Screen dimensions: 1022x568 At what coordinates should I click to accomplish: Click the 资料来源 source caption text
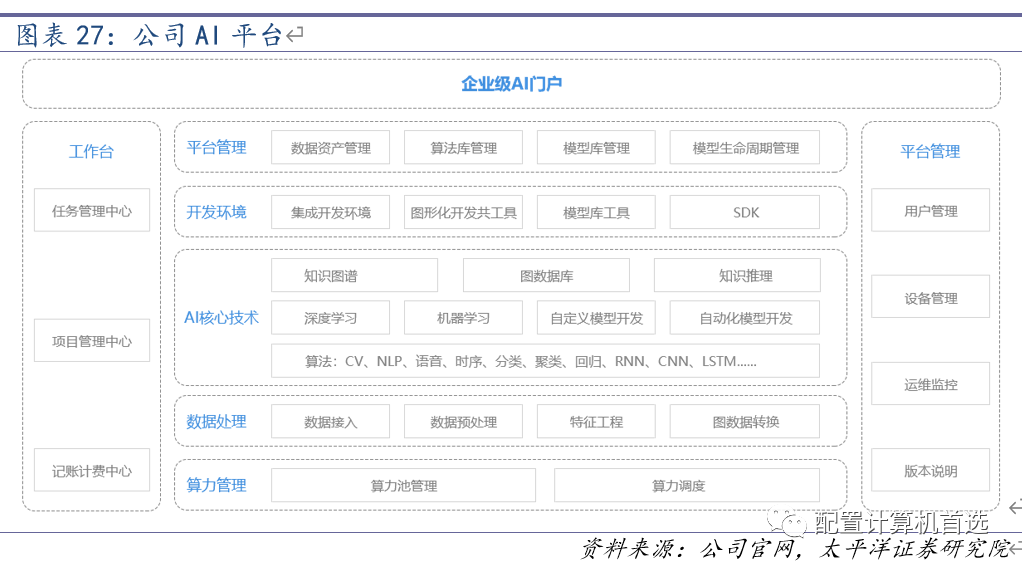(x=795, y=548)
